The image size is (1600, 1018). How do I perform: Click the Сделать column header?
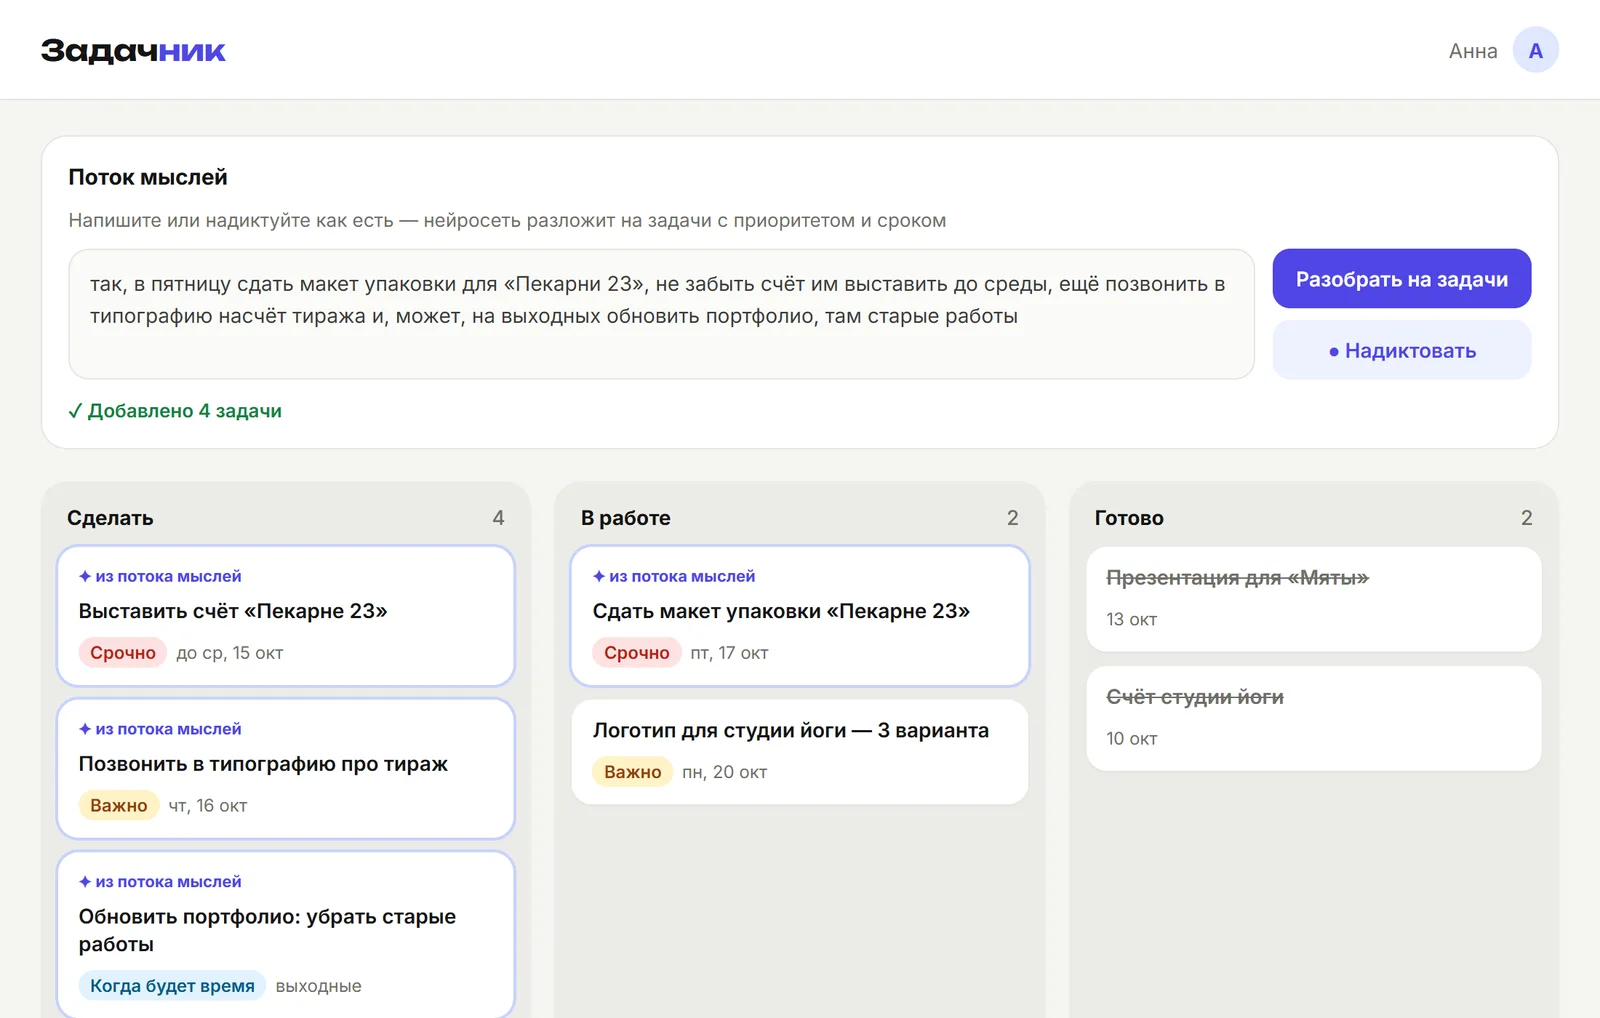pos(110,518)
